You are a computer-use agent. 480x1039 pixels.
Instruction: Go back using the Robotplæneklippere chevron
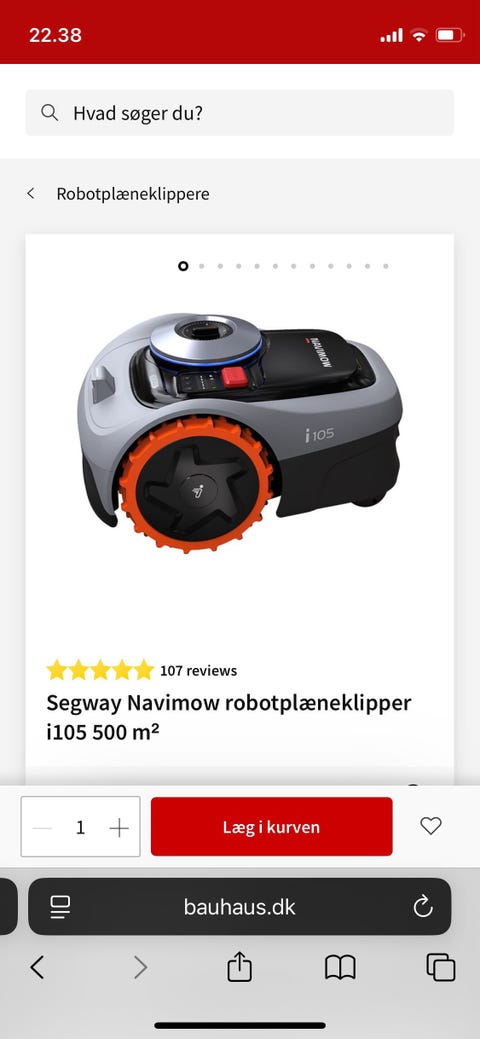[x=30, y=193]
